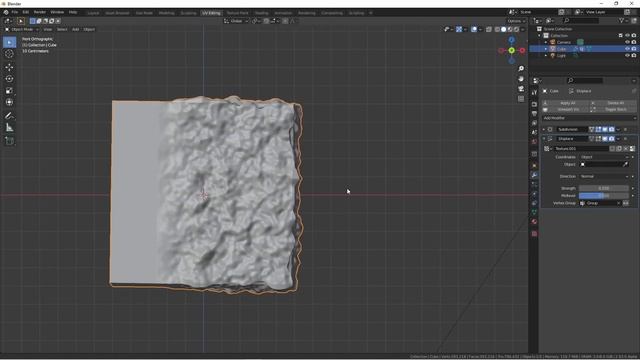Toggle Subdivision modifier render display

coord(611,129)
